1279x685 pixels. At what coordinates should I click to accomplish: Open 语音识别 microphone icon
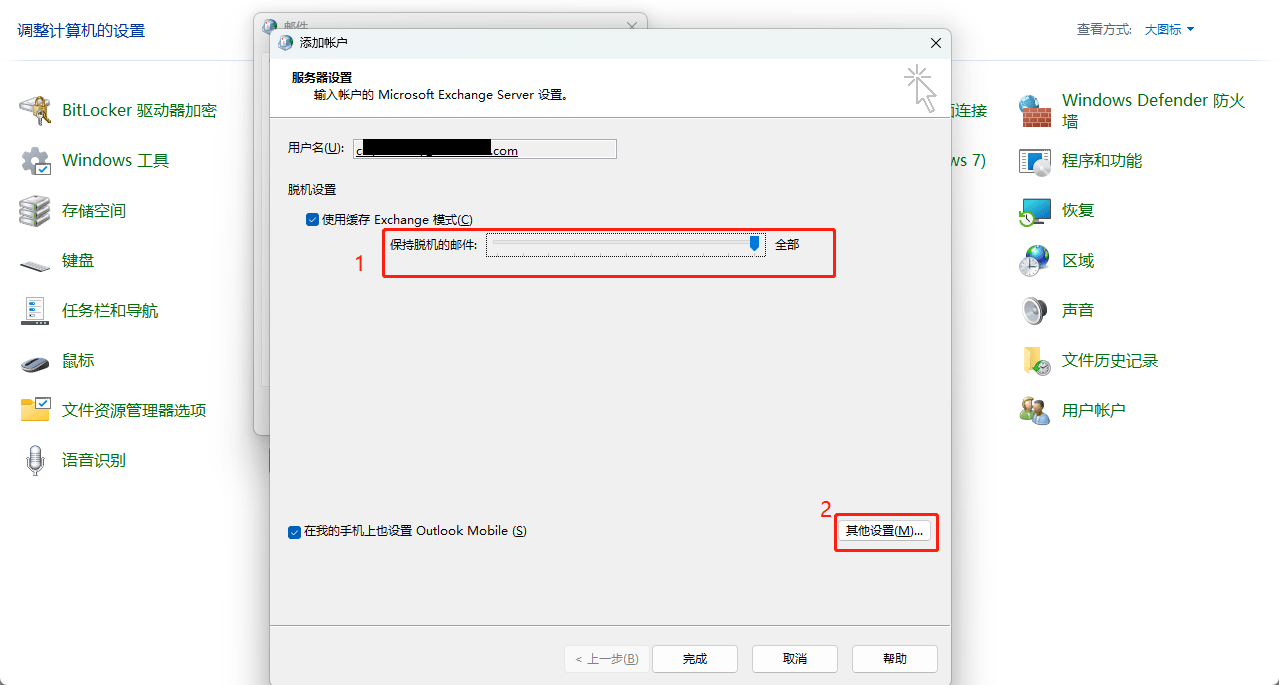pyautogui.click(x=35, y=460)
